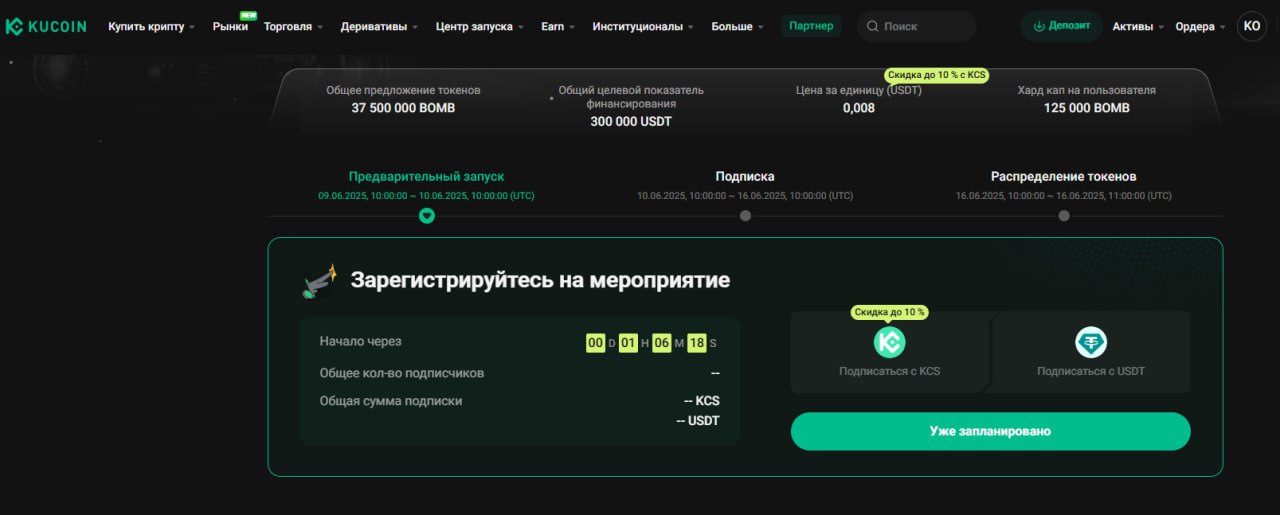The width and height of the screenshot is (1280, 515).
Task: Click the 16.06.2025 distribution date range
Action: (1064, 196)
